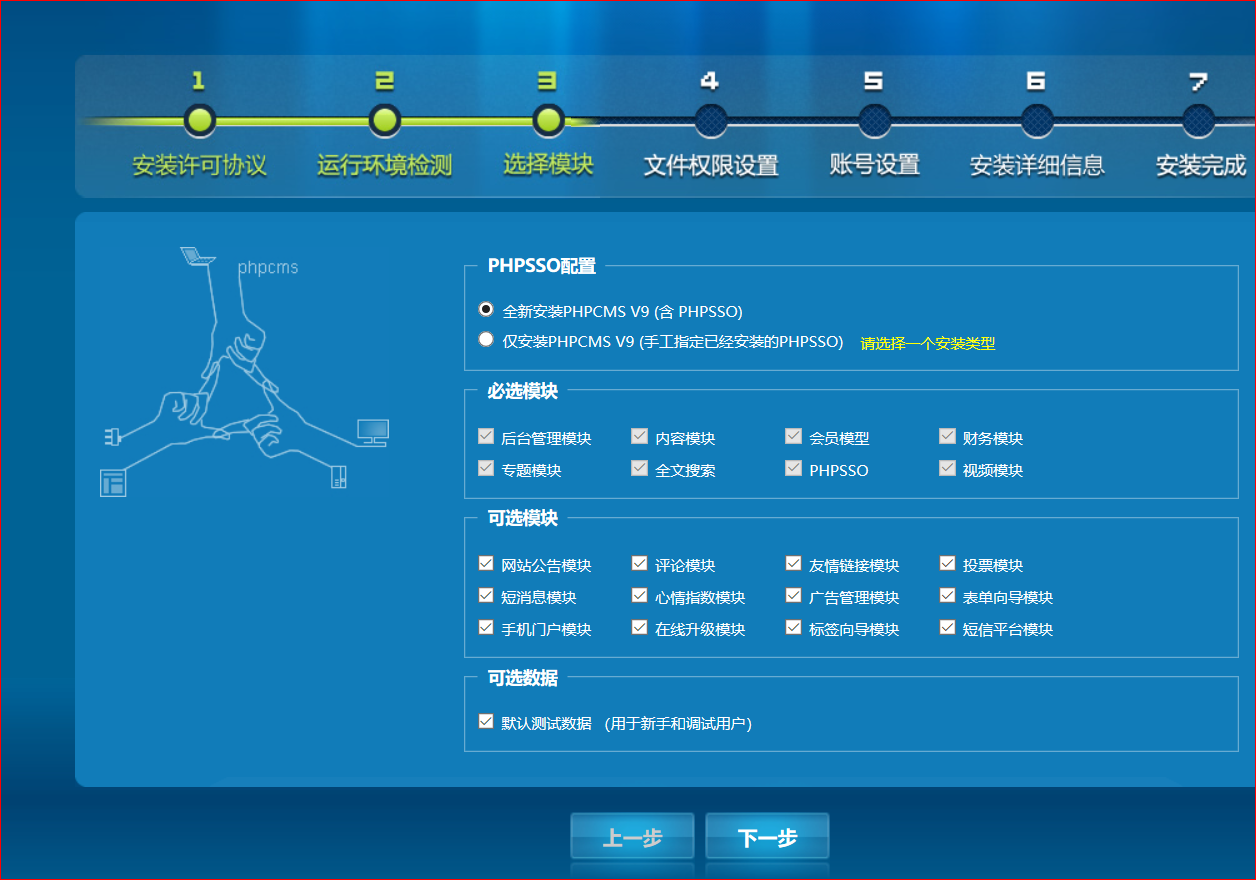Click the step 5 account settings circle

[x=874, y=121]
